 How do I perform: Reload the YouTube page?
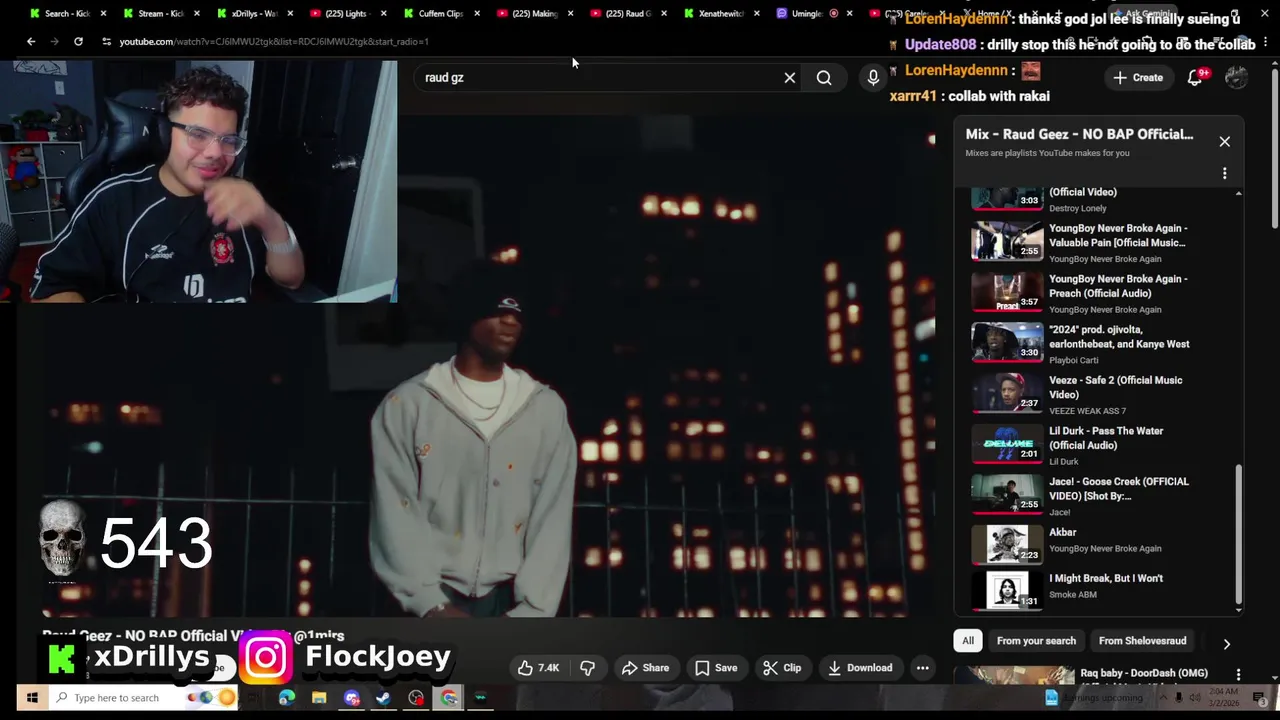78,41
